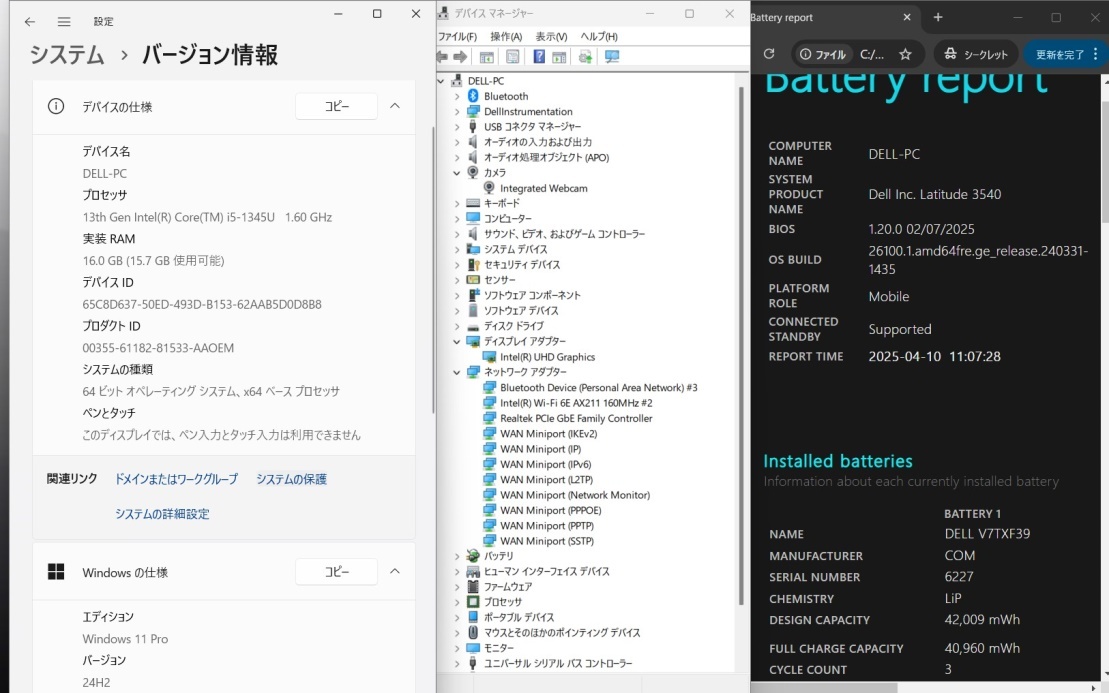Select the セキュリティ デバイス category
Viewport: 1109px width, 693px height.
tap(521, 264)
